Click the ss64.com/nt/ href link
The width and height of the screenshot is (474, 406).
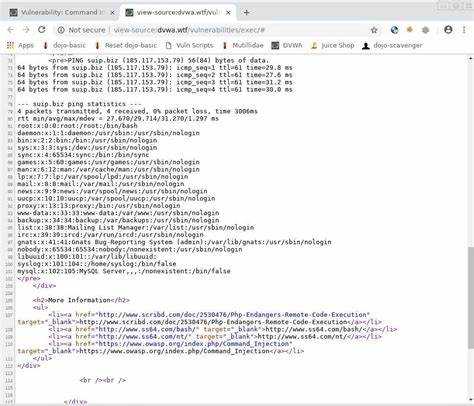click(143, 337)
